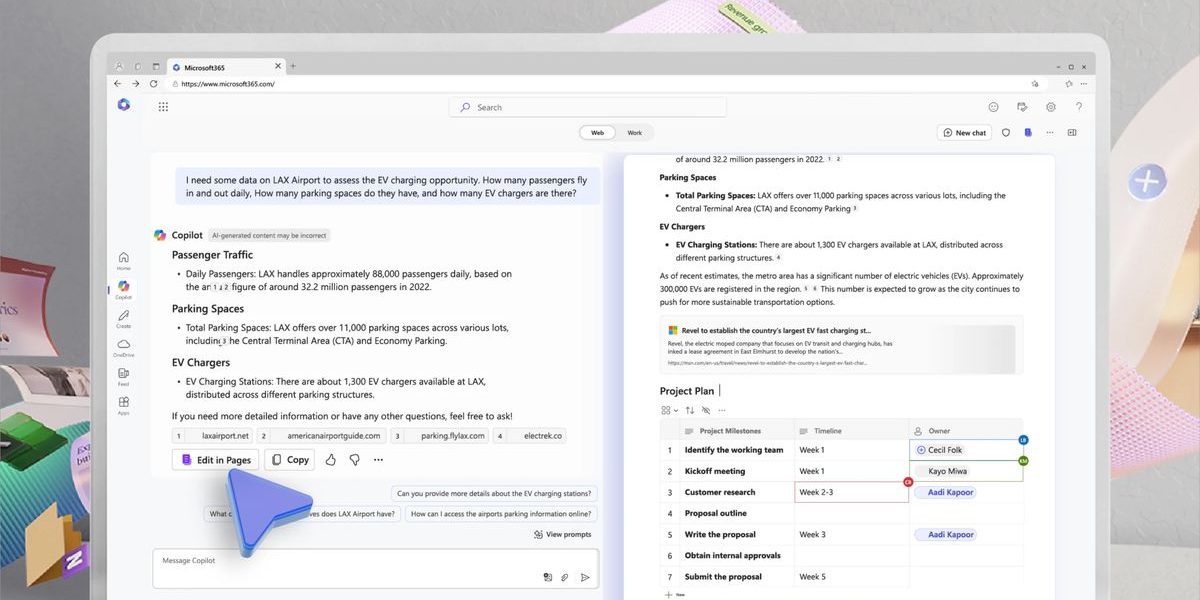Open the laxairport.net source link
This screenshot has height=600, width=1200.
[x=214, y=436]
